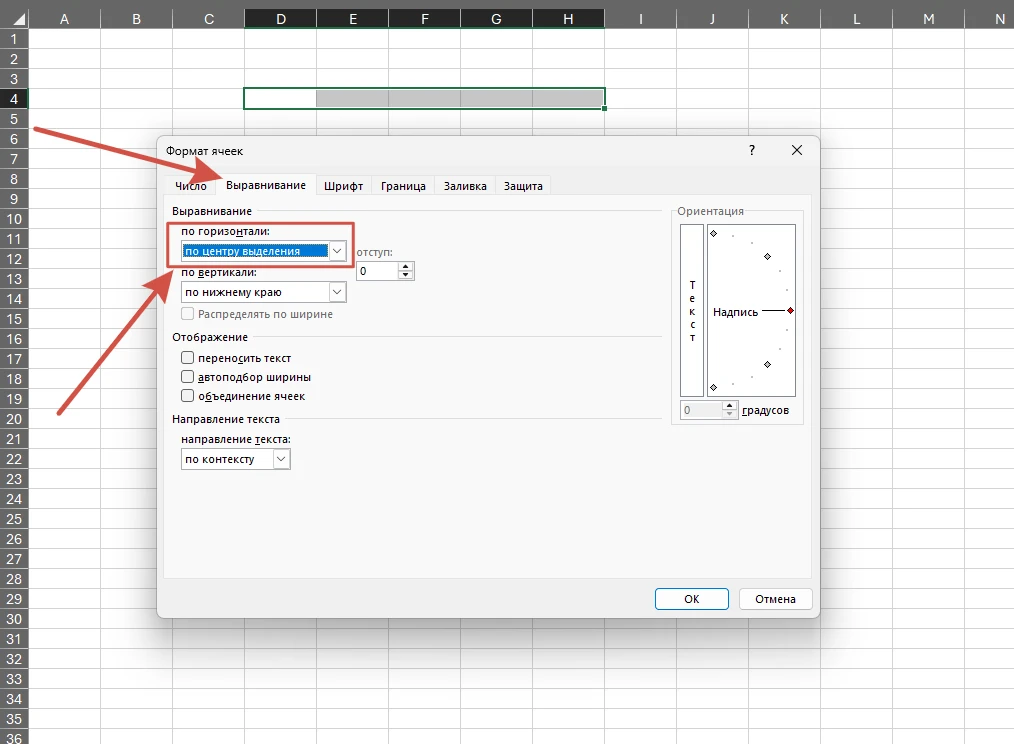Click the Отмена button
This screenshot has height=744, width=1014.
click(775, 599)
